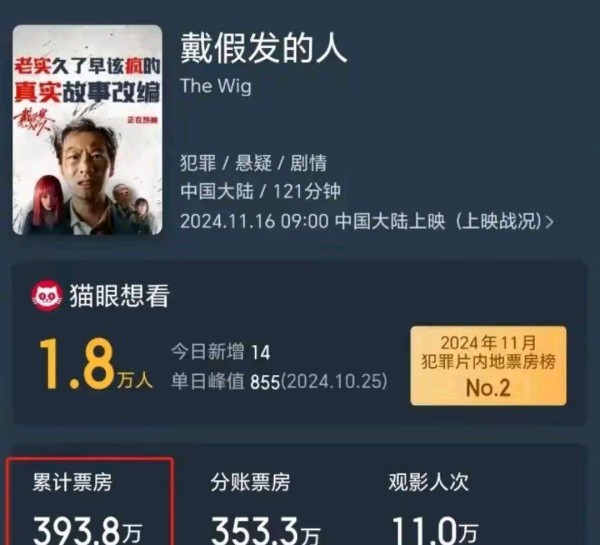Tap the 2024年11月 犯罪片内地票房榜 No.2 badge
This screenshot has width=600, height=545.
coord(488,366)
